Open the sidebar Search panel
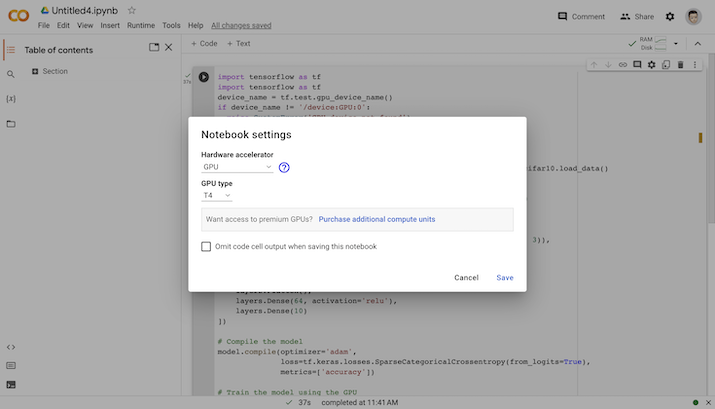 pyautogui.click(x=11, y=74)
